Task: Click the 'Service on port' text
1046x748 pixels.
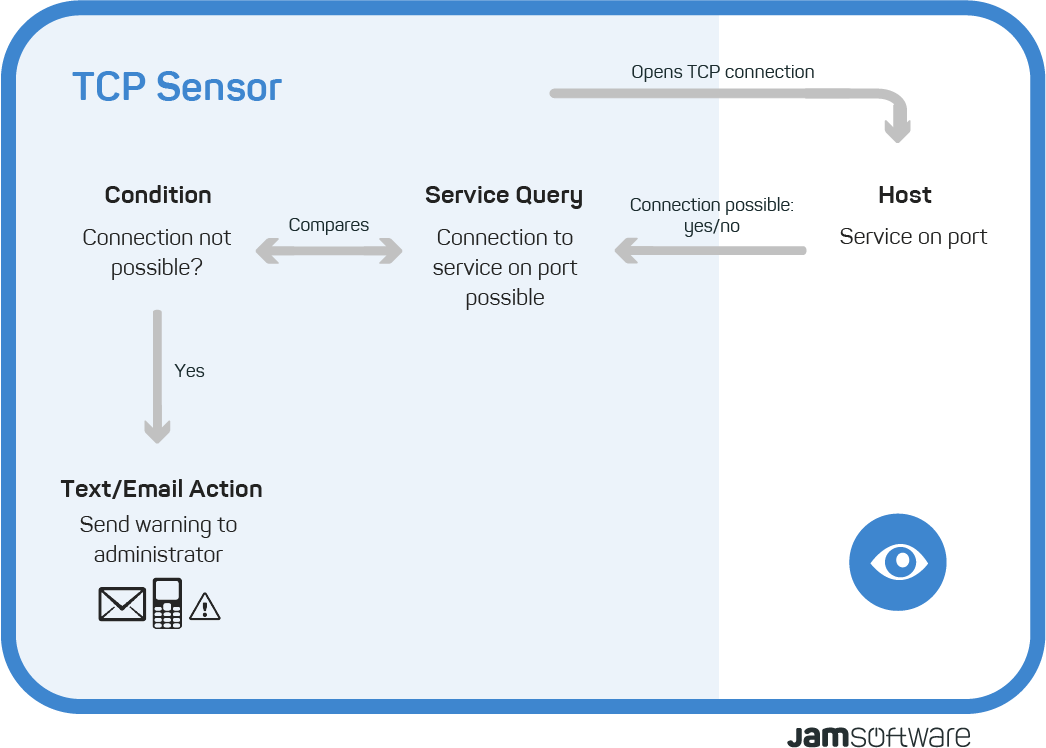Action: [x=913, y=237]
